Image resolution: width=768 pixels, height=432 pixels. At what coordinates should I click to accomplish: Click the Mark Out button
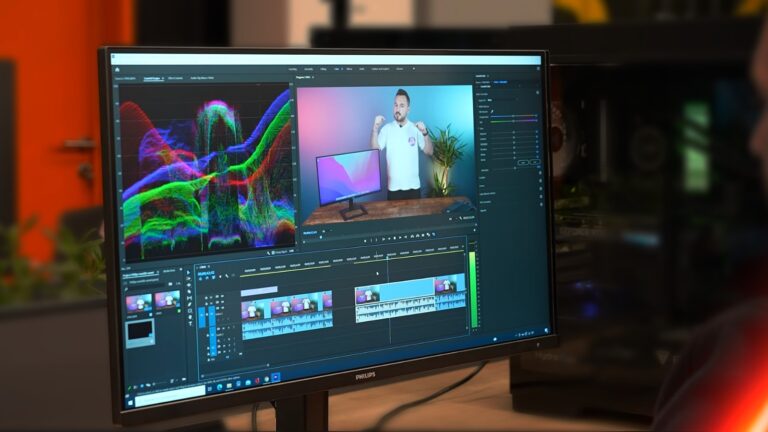[377, 240]
